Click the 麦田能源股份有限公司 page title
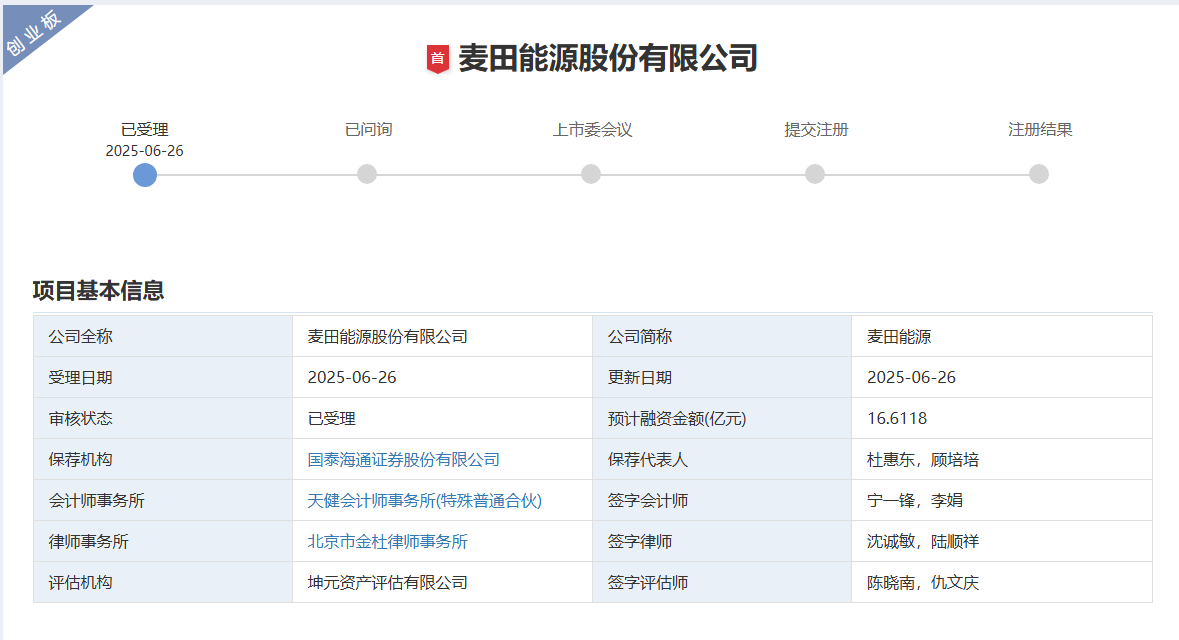The image size is (1179, 640). 608,58
